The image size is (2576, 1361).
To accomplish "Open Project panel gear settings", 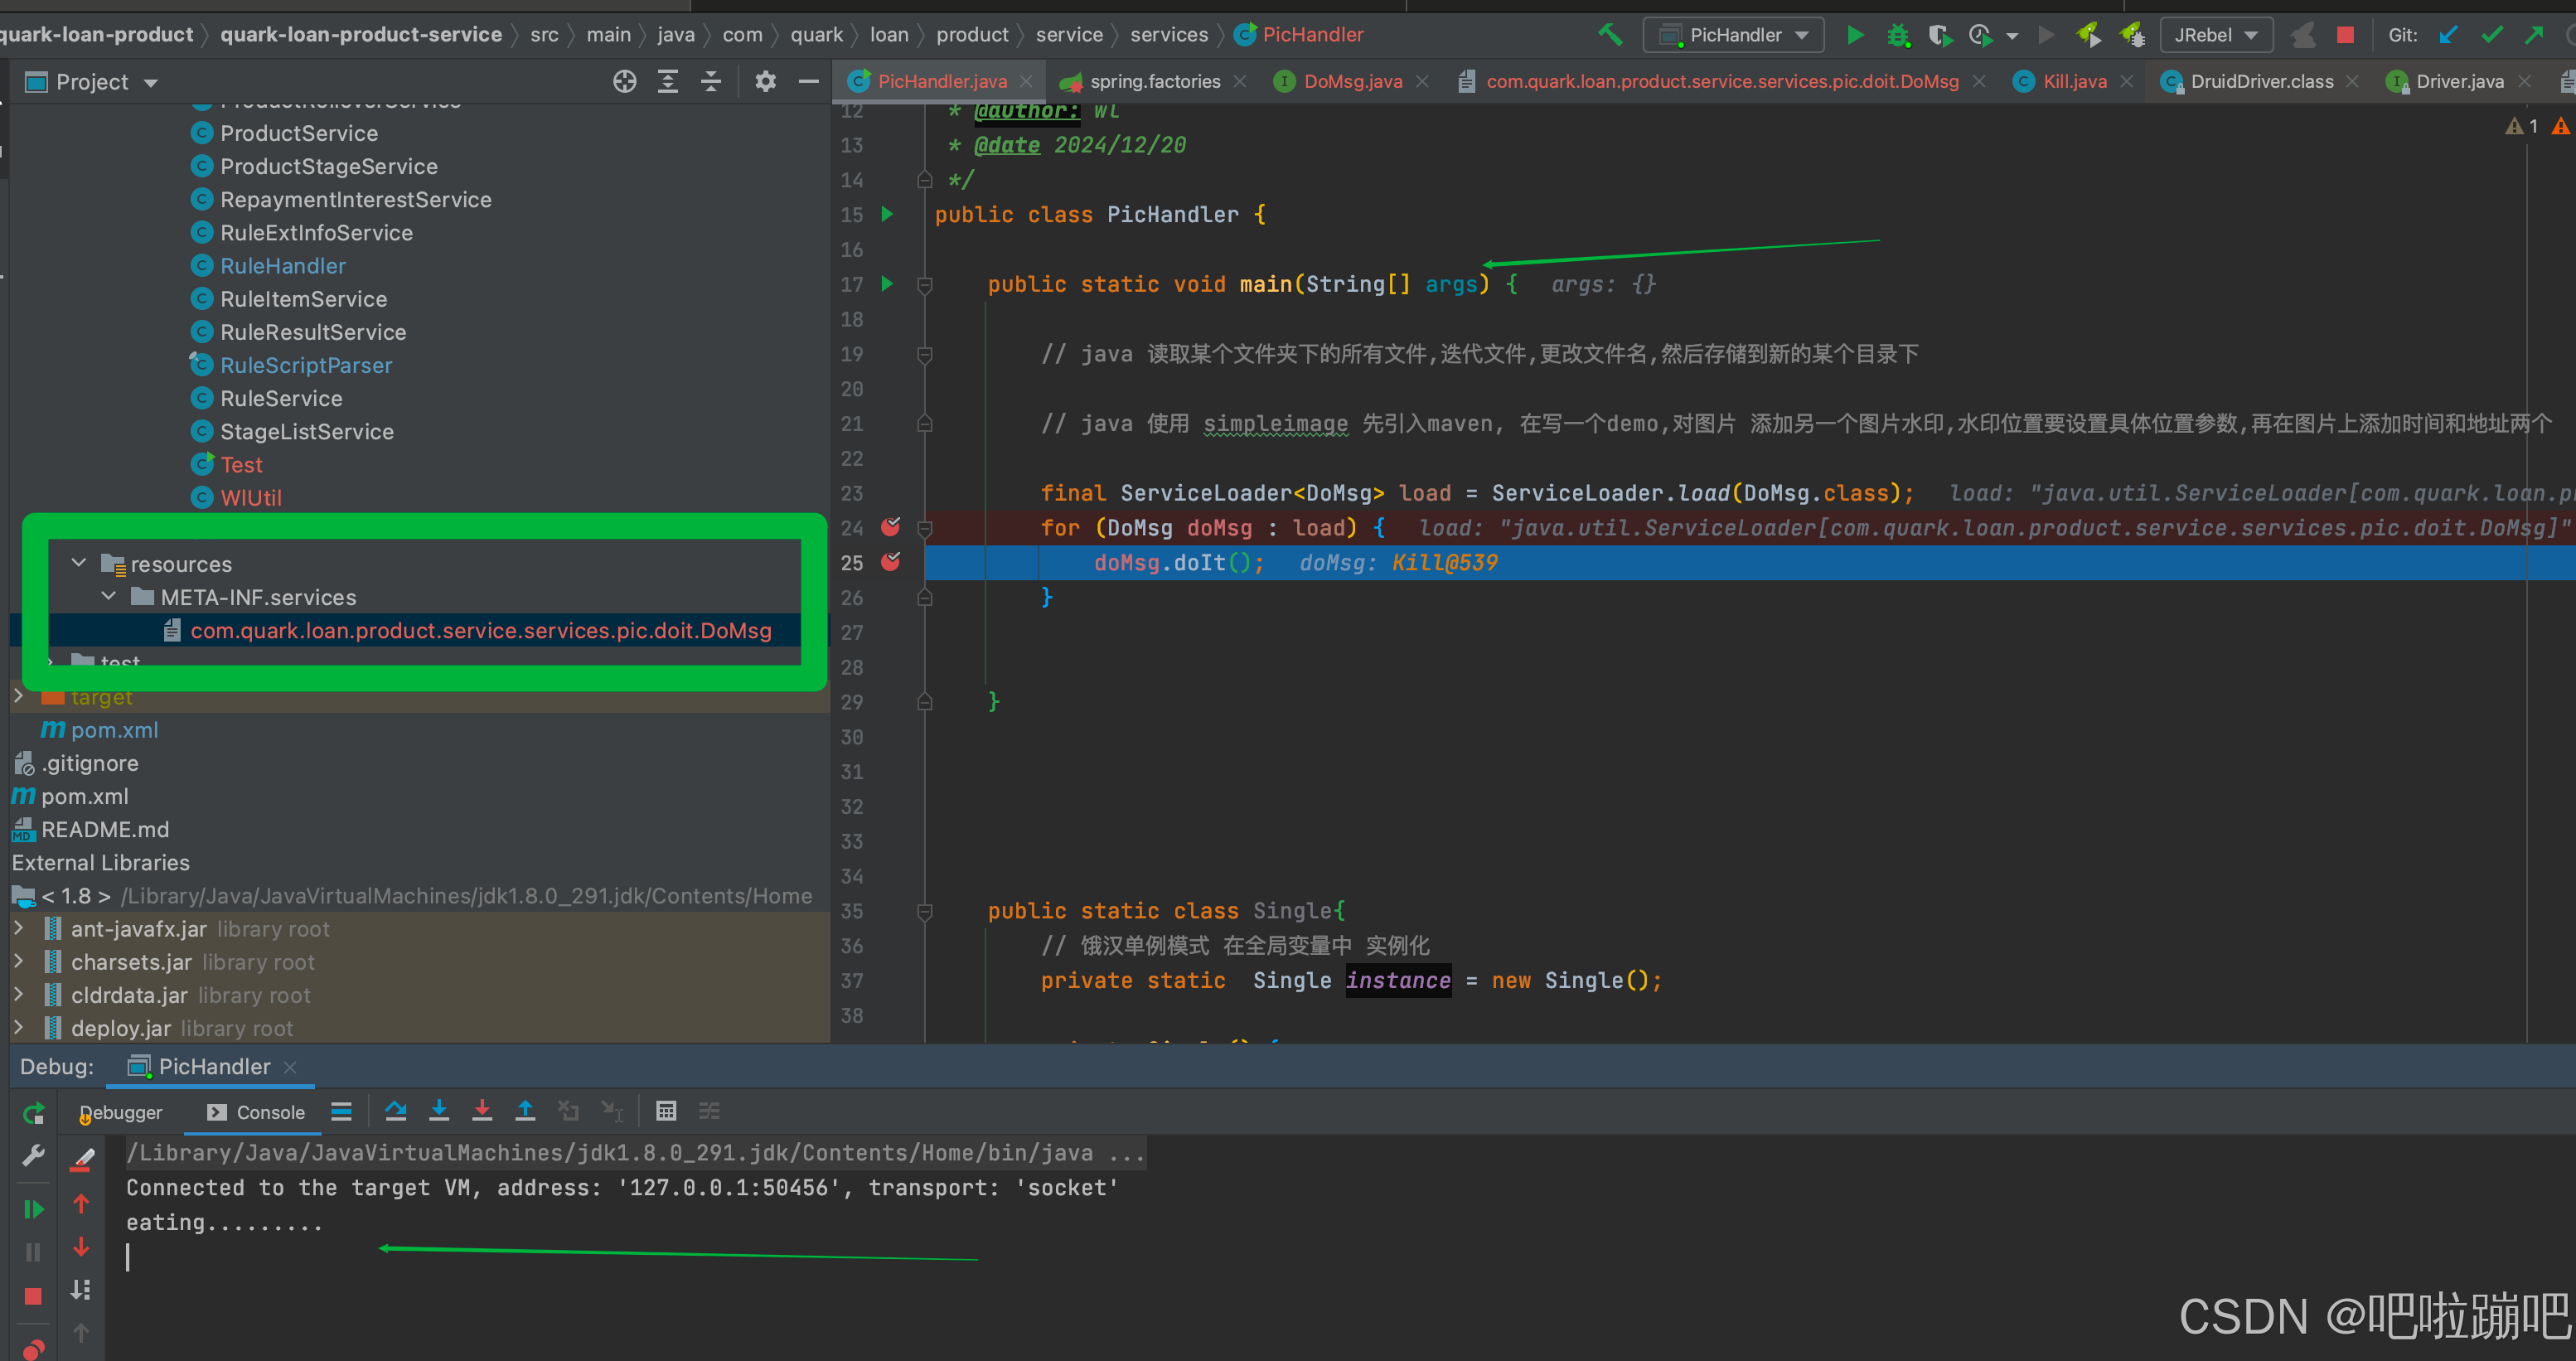I will [765, 82].
